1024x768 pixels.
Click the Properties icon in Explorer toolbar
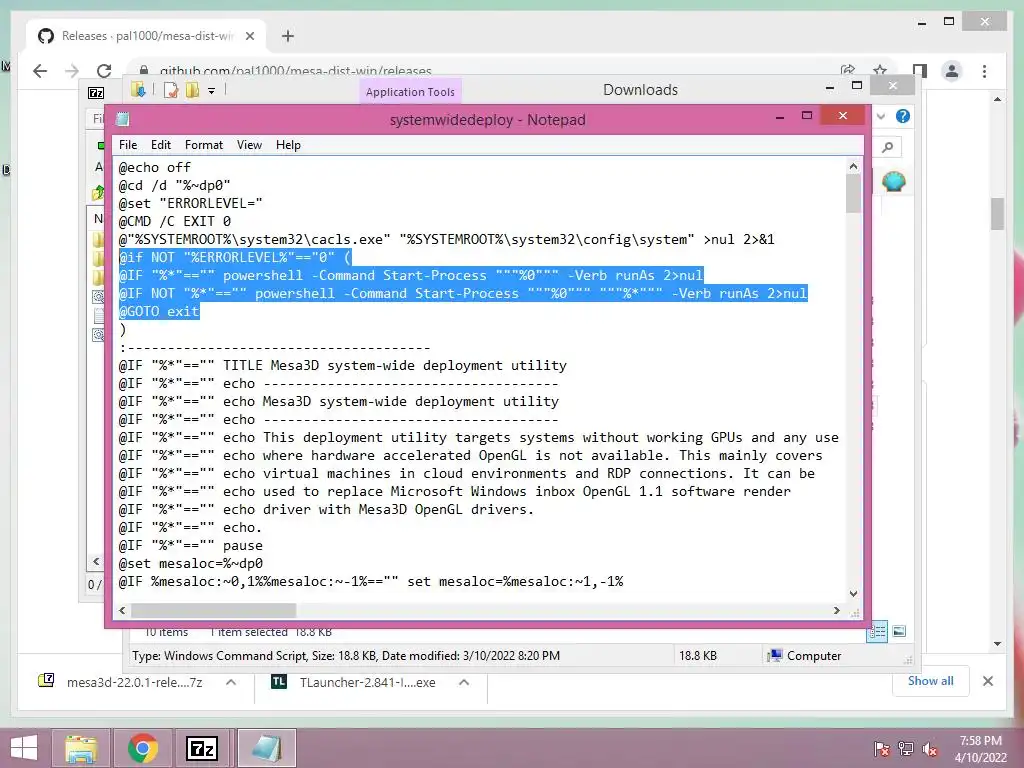coord(171,90)
